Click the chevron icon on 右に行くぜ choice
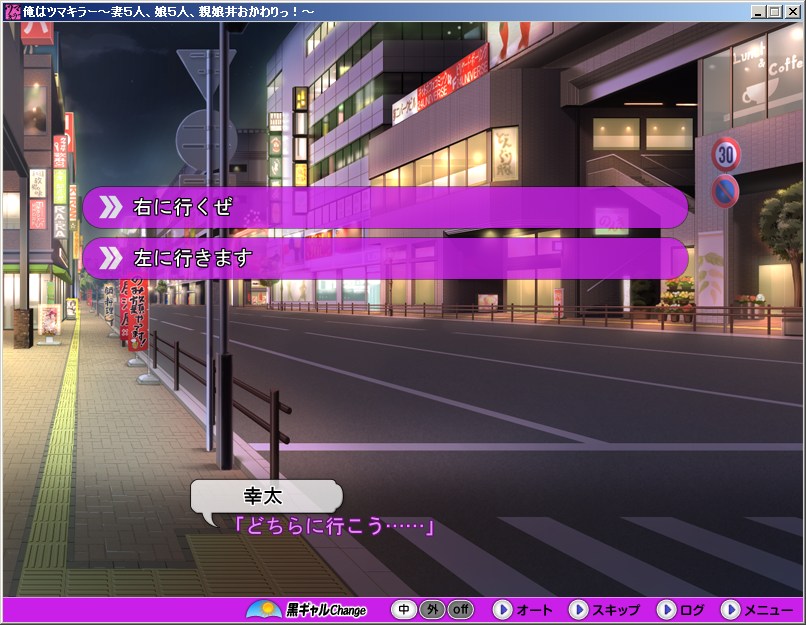Screen dimensions: 806x625 coord(110,207)
